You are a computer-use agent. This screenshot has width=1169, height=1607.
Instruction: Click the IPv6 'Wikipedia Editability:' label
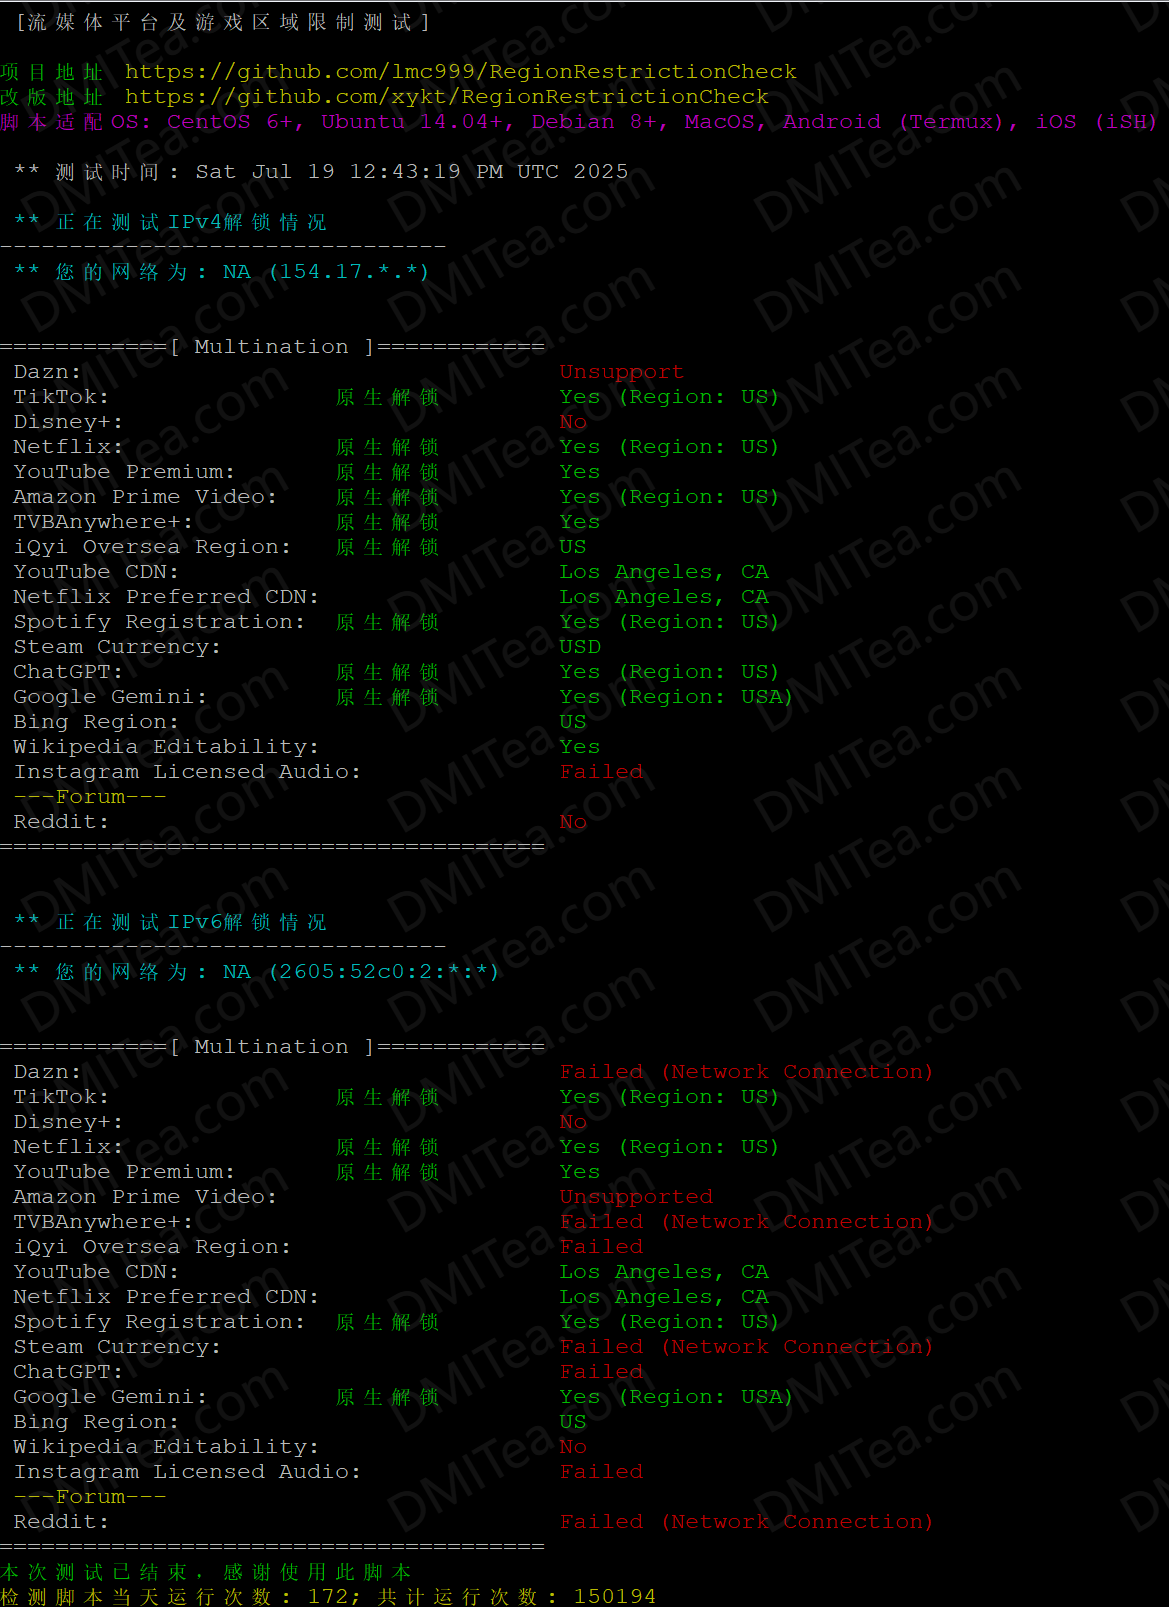166,1447
